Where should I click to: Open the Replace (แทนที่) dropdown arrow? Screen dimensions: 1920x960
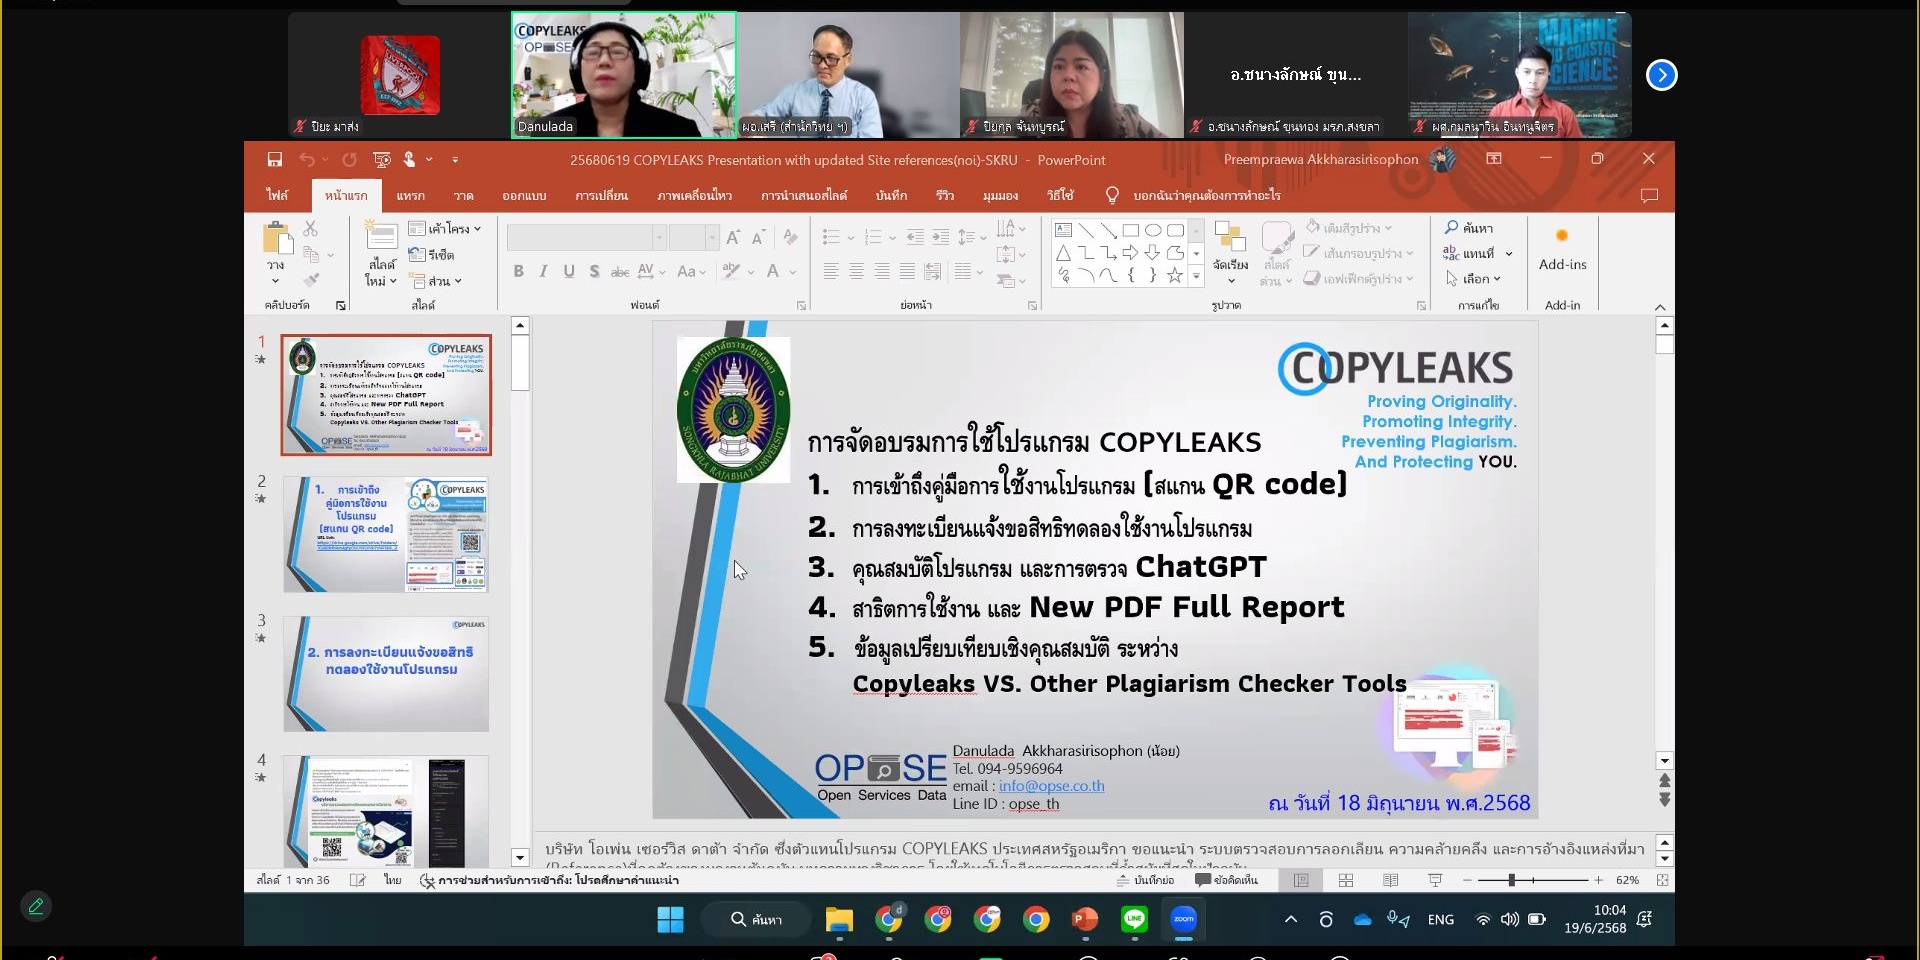(1509, 254)
